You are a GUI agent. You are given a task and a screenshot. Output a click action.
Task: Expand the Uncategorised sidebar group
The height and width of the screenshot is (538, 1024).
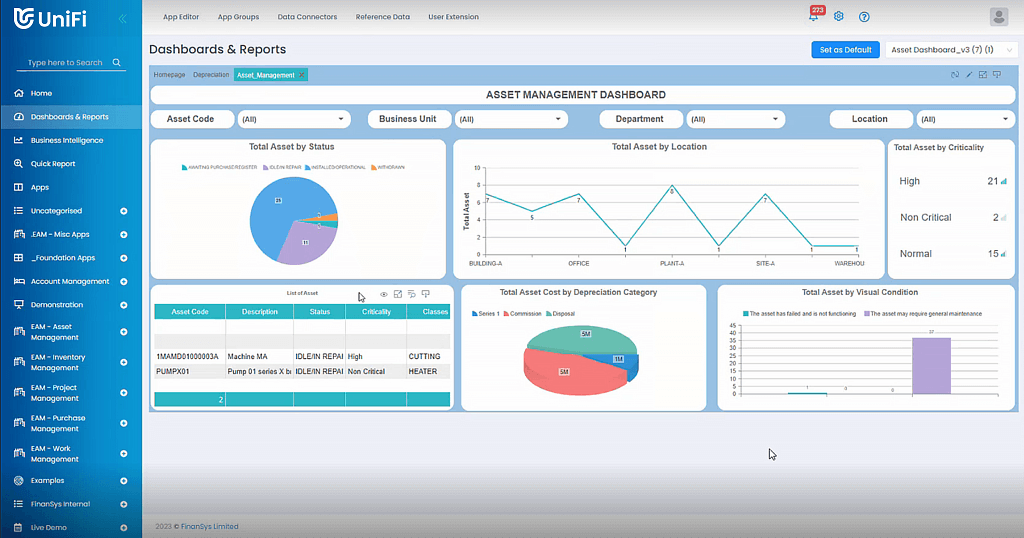click(124, 211)
